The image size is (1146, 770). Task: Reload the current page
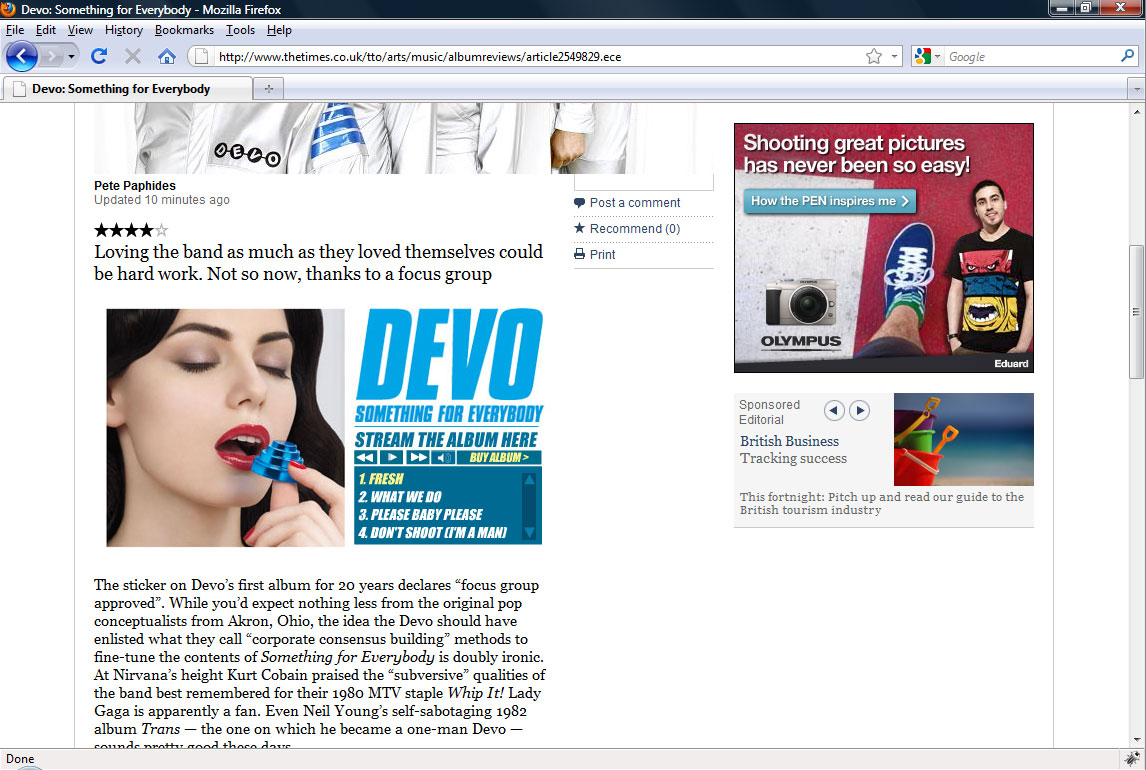coord(99,56)
